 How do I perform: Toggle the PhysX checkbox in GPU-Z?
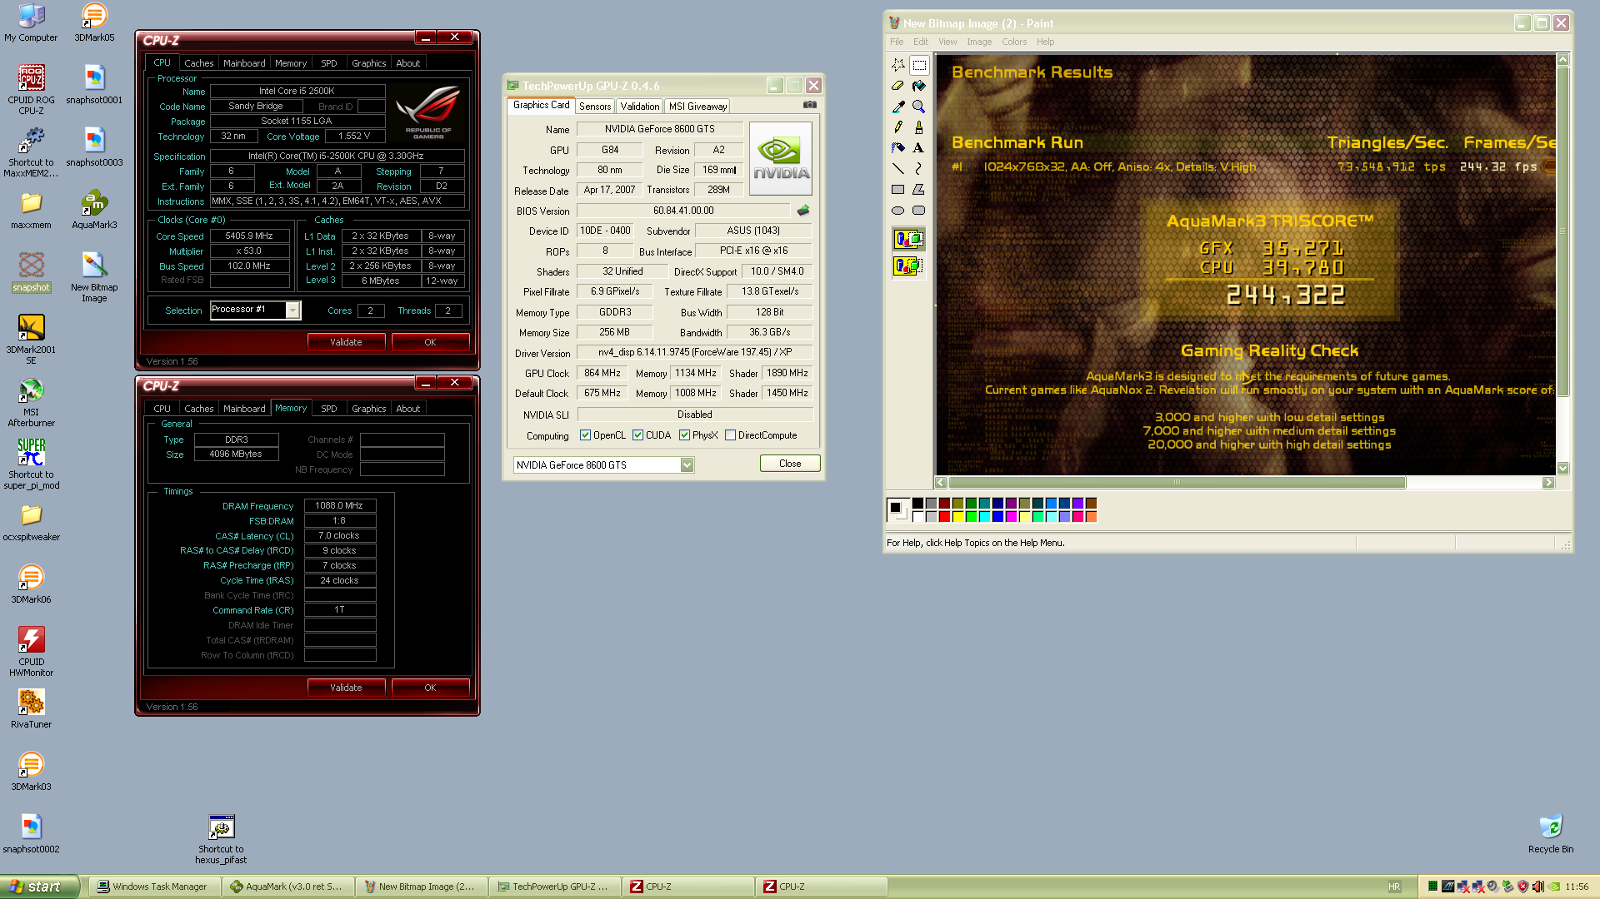click(x=684, y=435)
